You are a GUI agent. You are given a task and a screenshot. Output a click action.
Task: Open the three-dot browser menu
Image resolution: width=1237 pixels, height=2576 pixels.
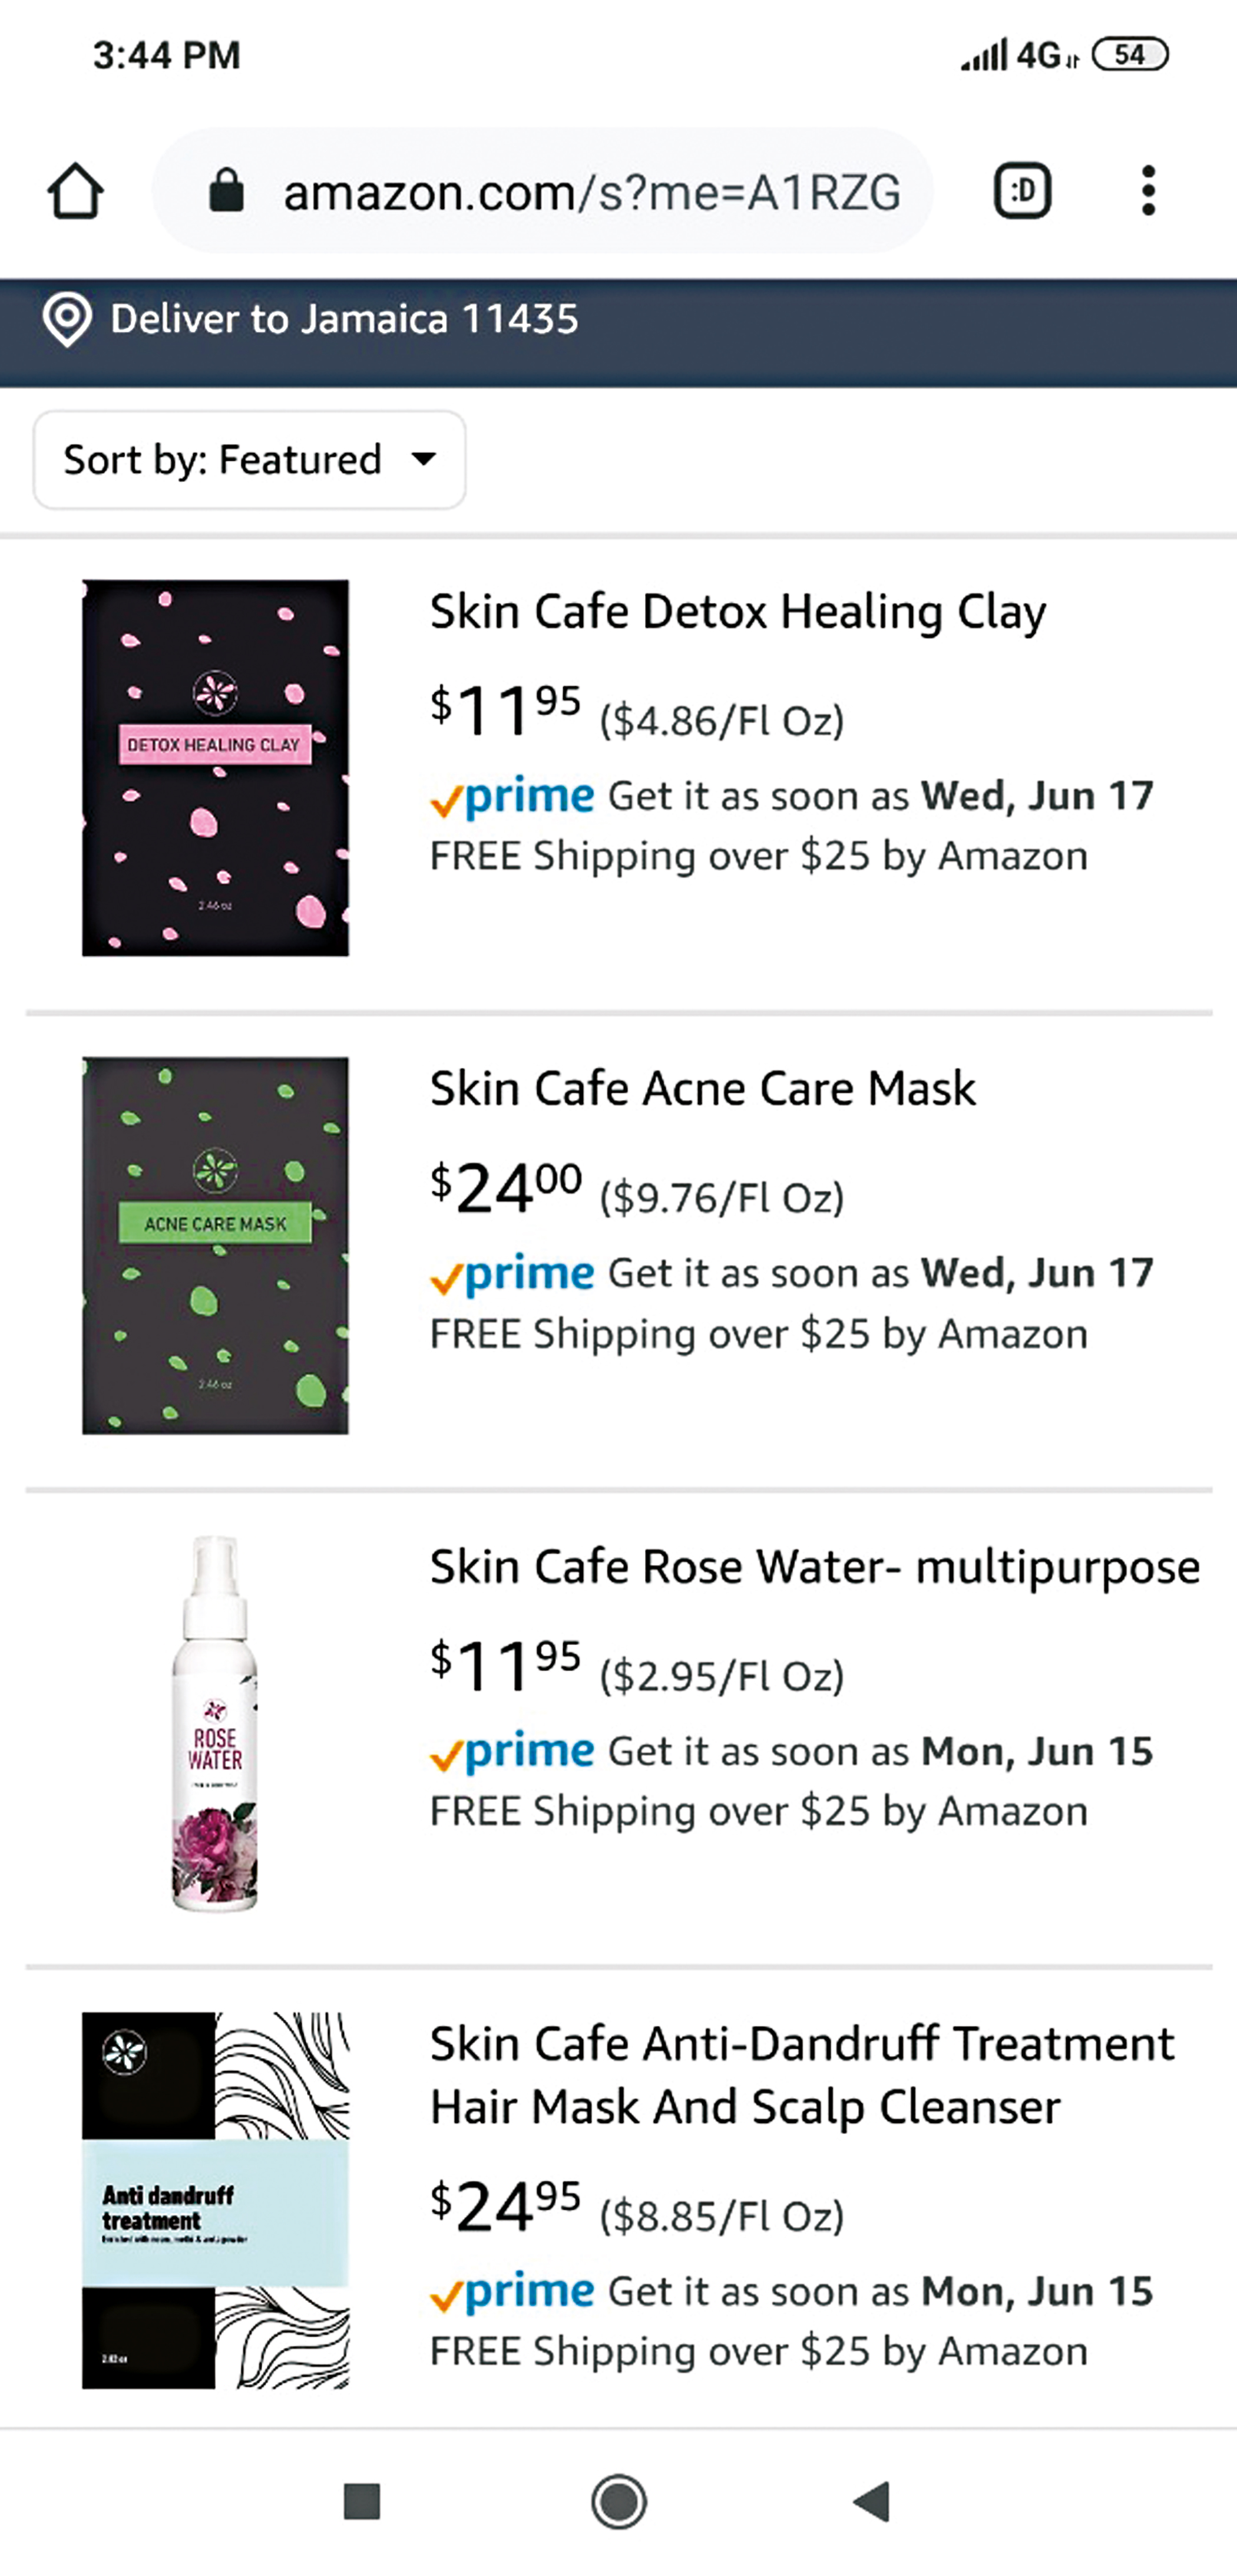pos(1148,191)
